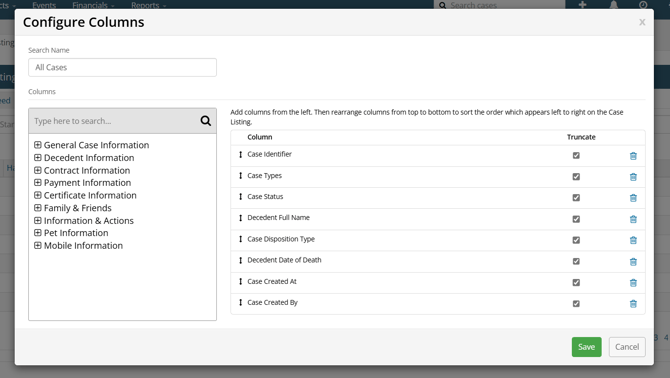Toggle Truncate for Case Identifier
Viewport: 670px width, 378px height.
(576, 155)
